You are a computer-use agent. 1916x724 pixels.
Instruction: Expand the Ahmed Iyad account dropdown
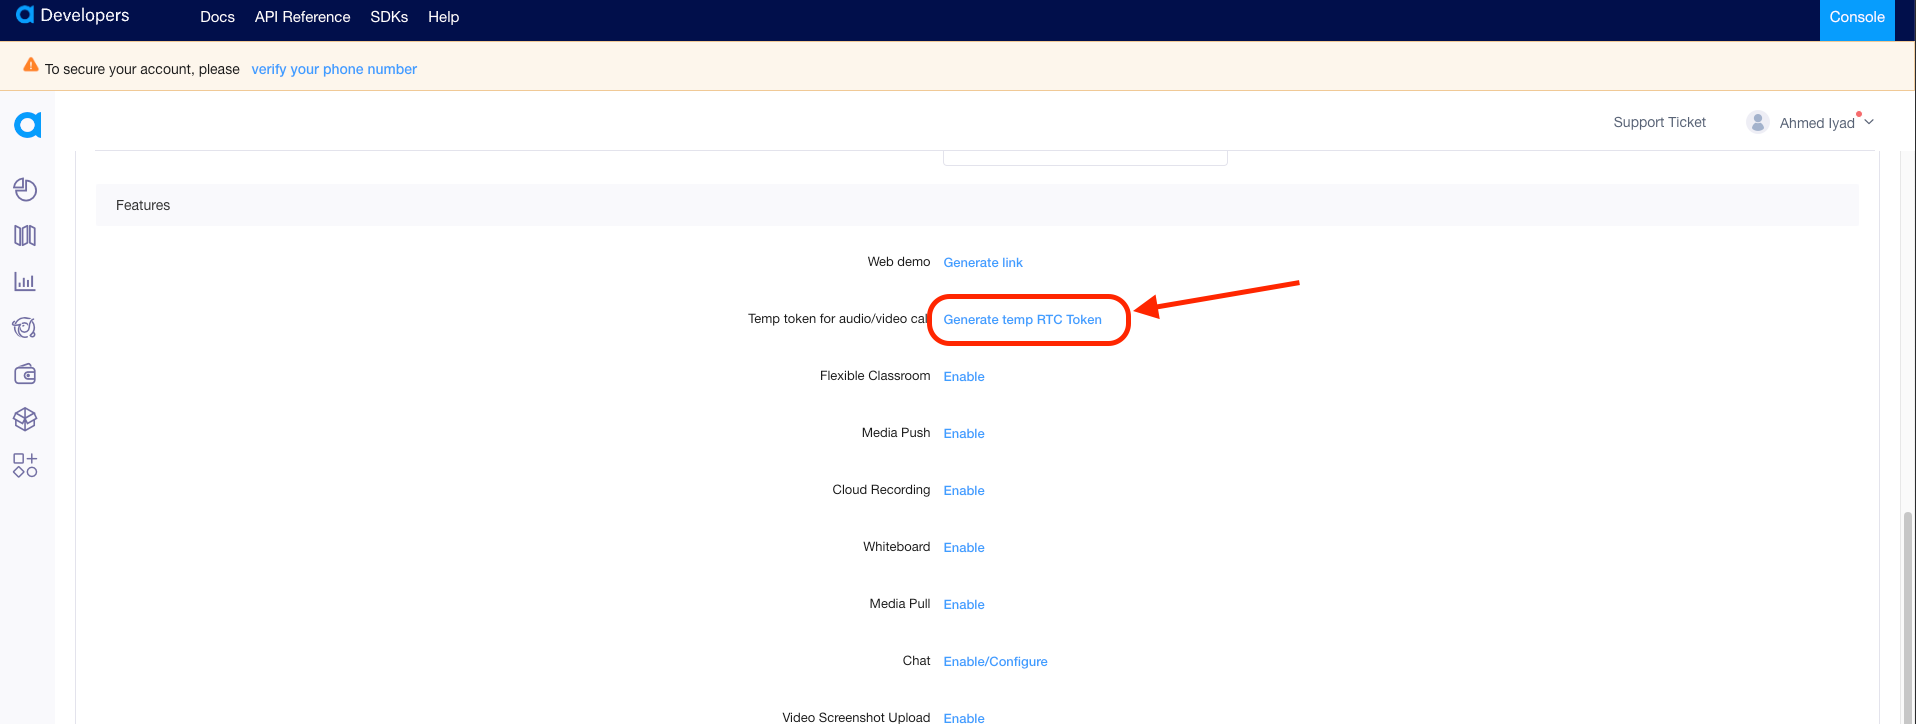point(1868,122)
